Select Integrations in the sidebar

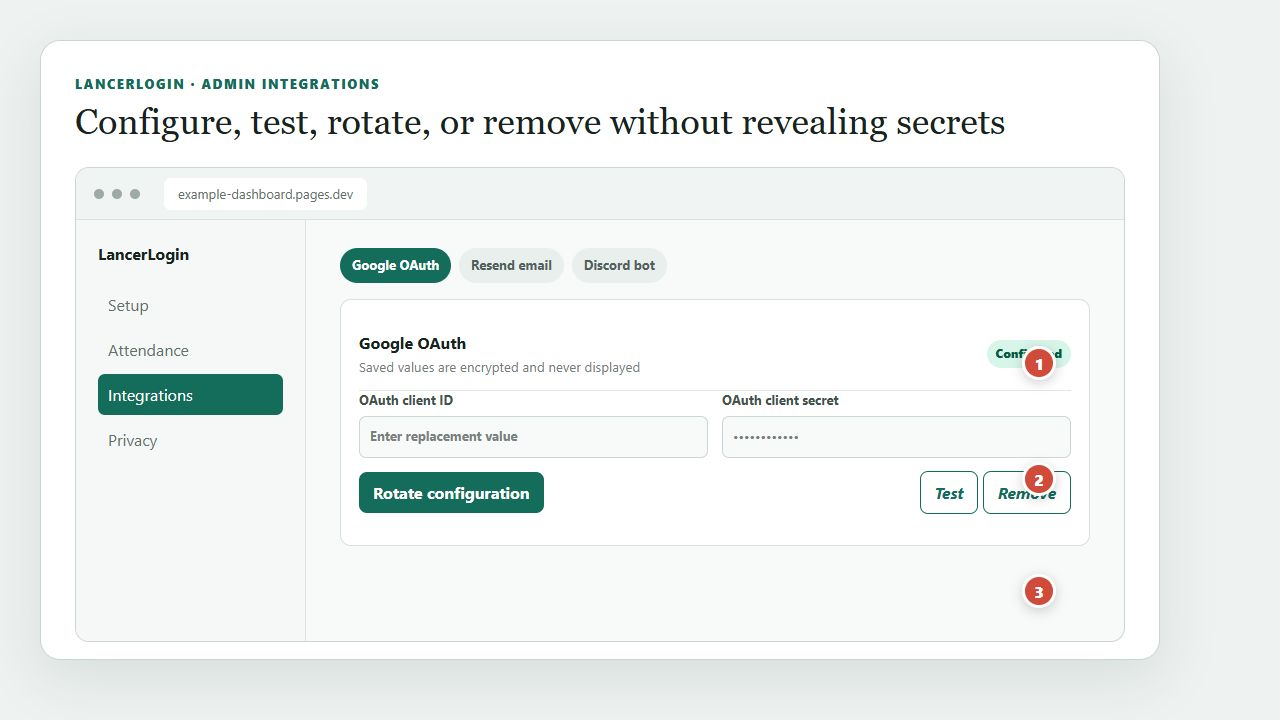(x=190, y=395)
